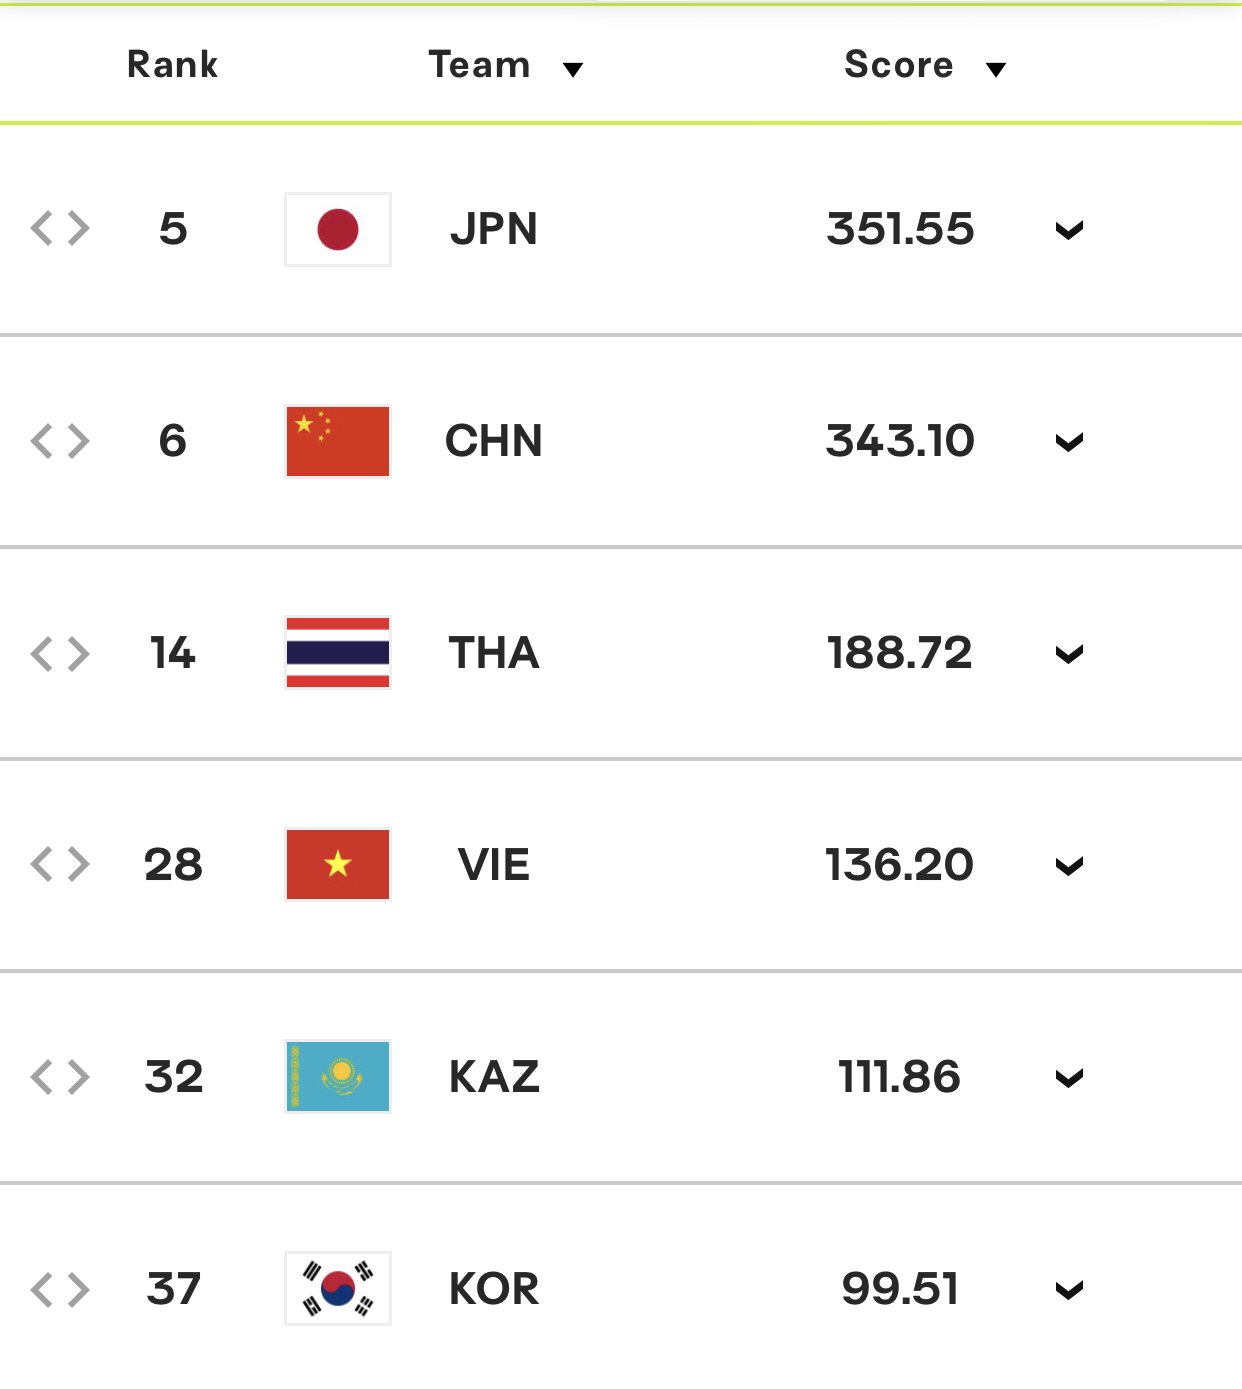Viewport: 1242px width, 1389px height.
Task: Open the Team sort dropdown arrow
Action: pos(573,69)
